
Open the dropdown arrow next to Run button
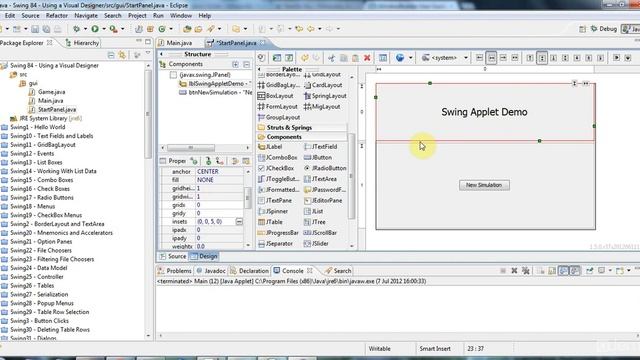tap(104, 29)
